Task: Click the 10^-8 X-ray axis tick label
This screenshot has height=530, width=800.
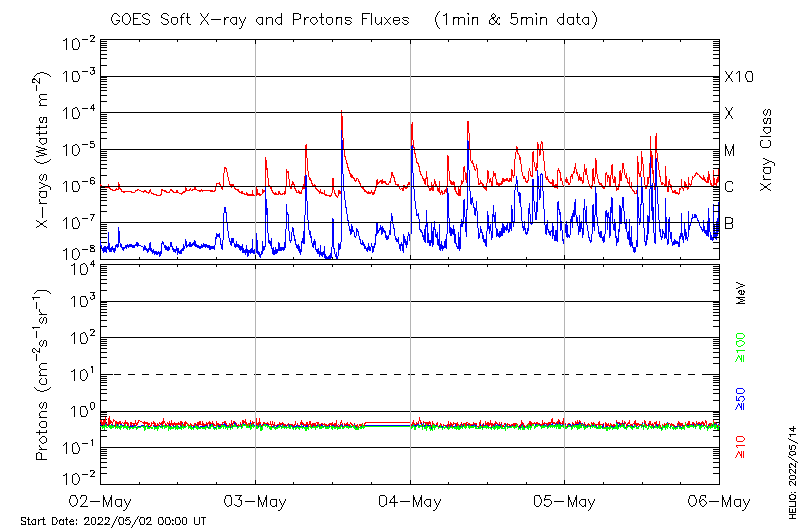Action: pos(79,253)
